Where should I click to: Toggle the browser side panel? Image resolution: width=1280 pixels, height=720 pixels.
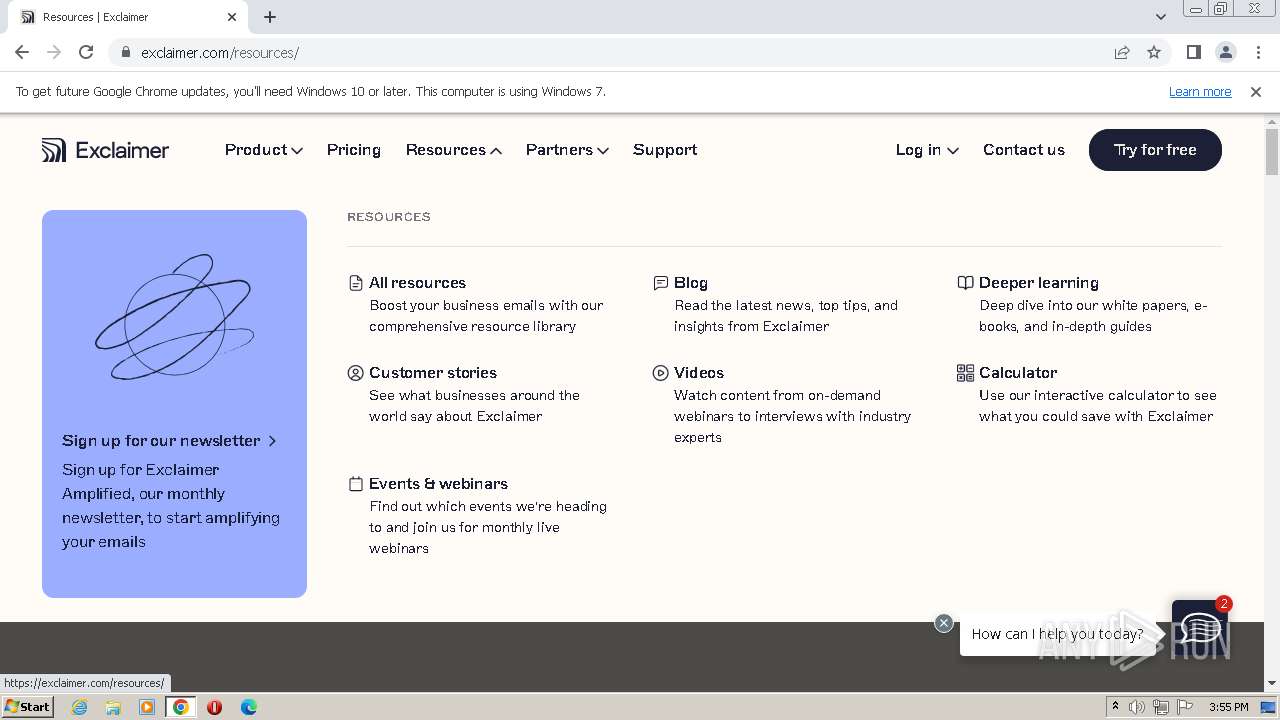[x=1193, y=52]
